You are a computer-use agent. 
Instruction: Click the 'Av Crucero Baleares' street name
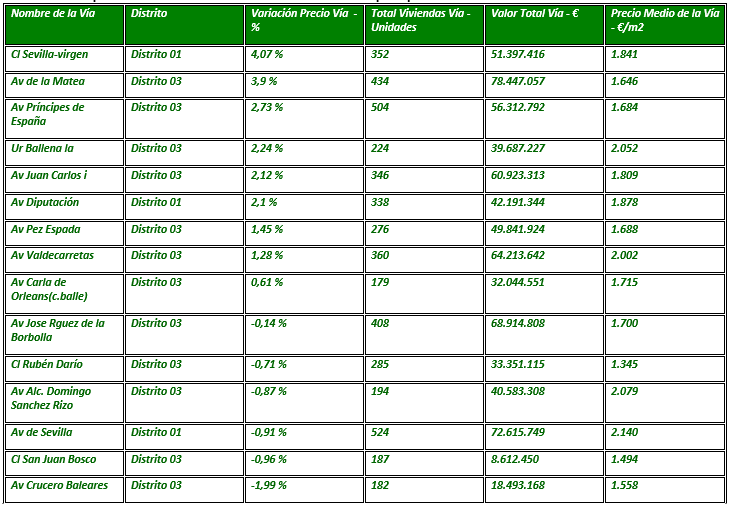tap(59, 485)
